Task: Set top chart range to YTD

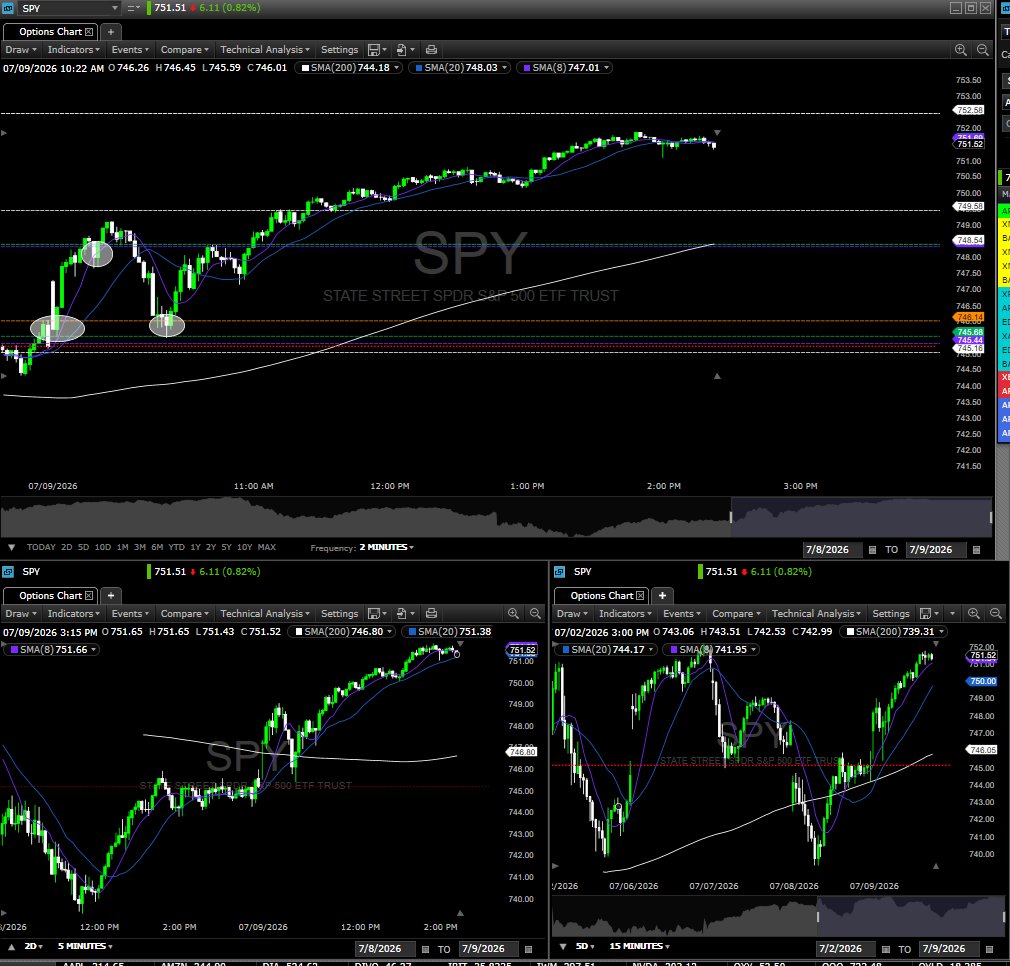Action: coord(176,547)
